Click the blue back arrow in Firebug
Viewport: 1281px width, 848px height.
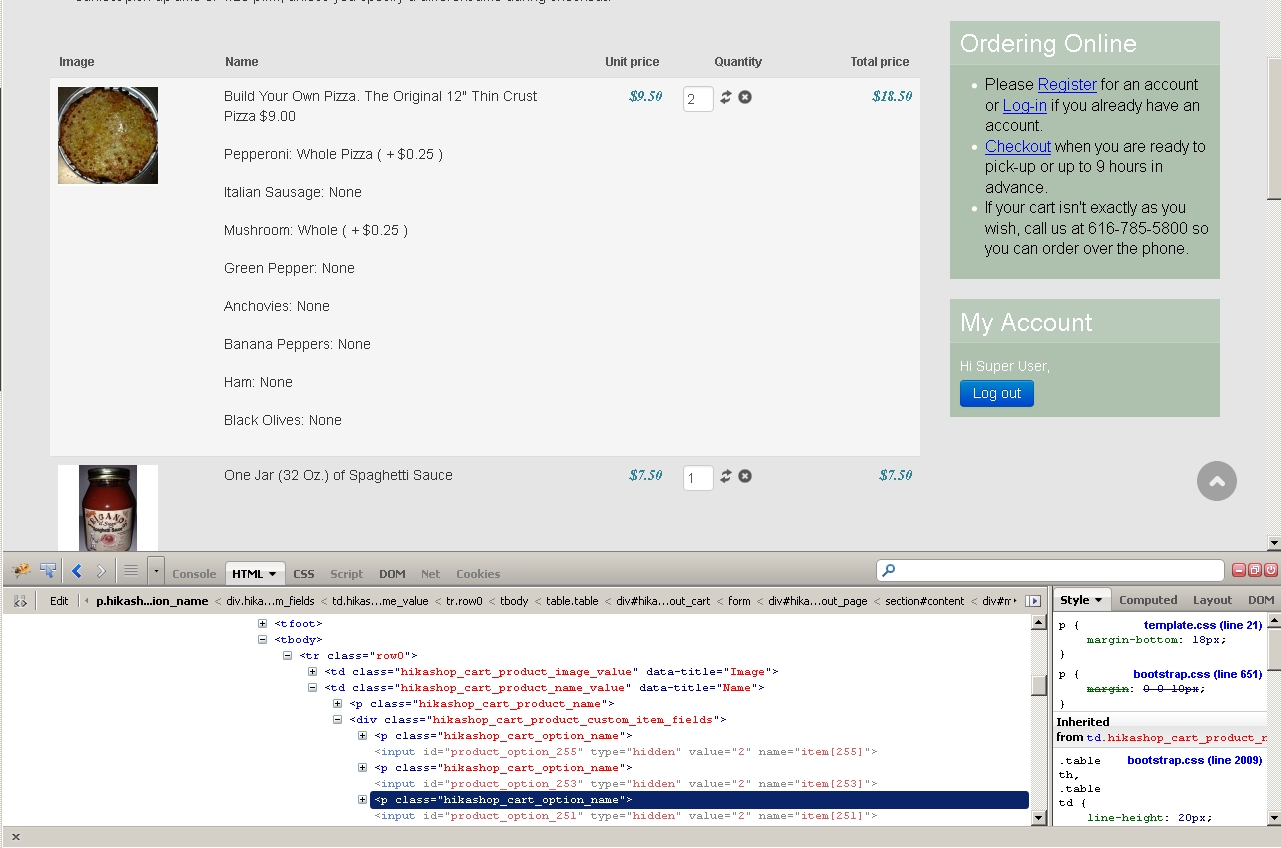coord(77,572)
